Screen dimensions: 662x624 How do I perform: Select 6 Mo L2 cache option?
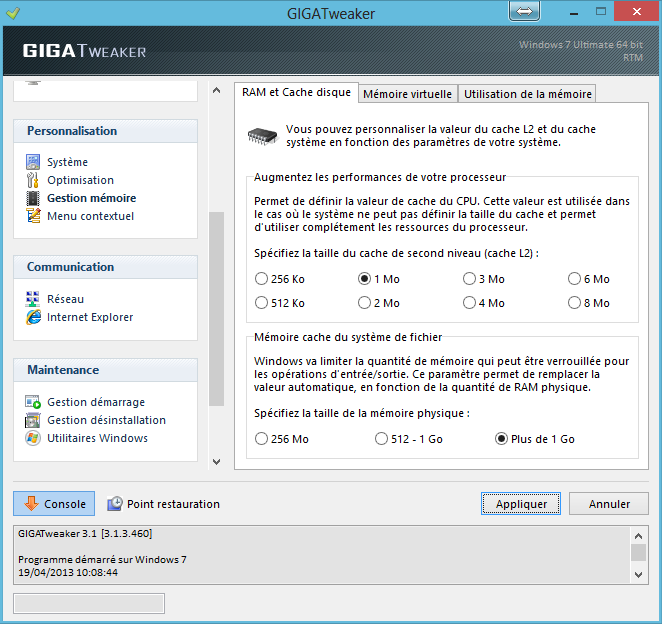point(589,279)
